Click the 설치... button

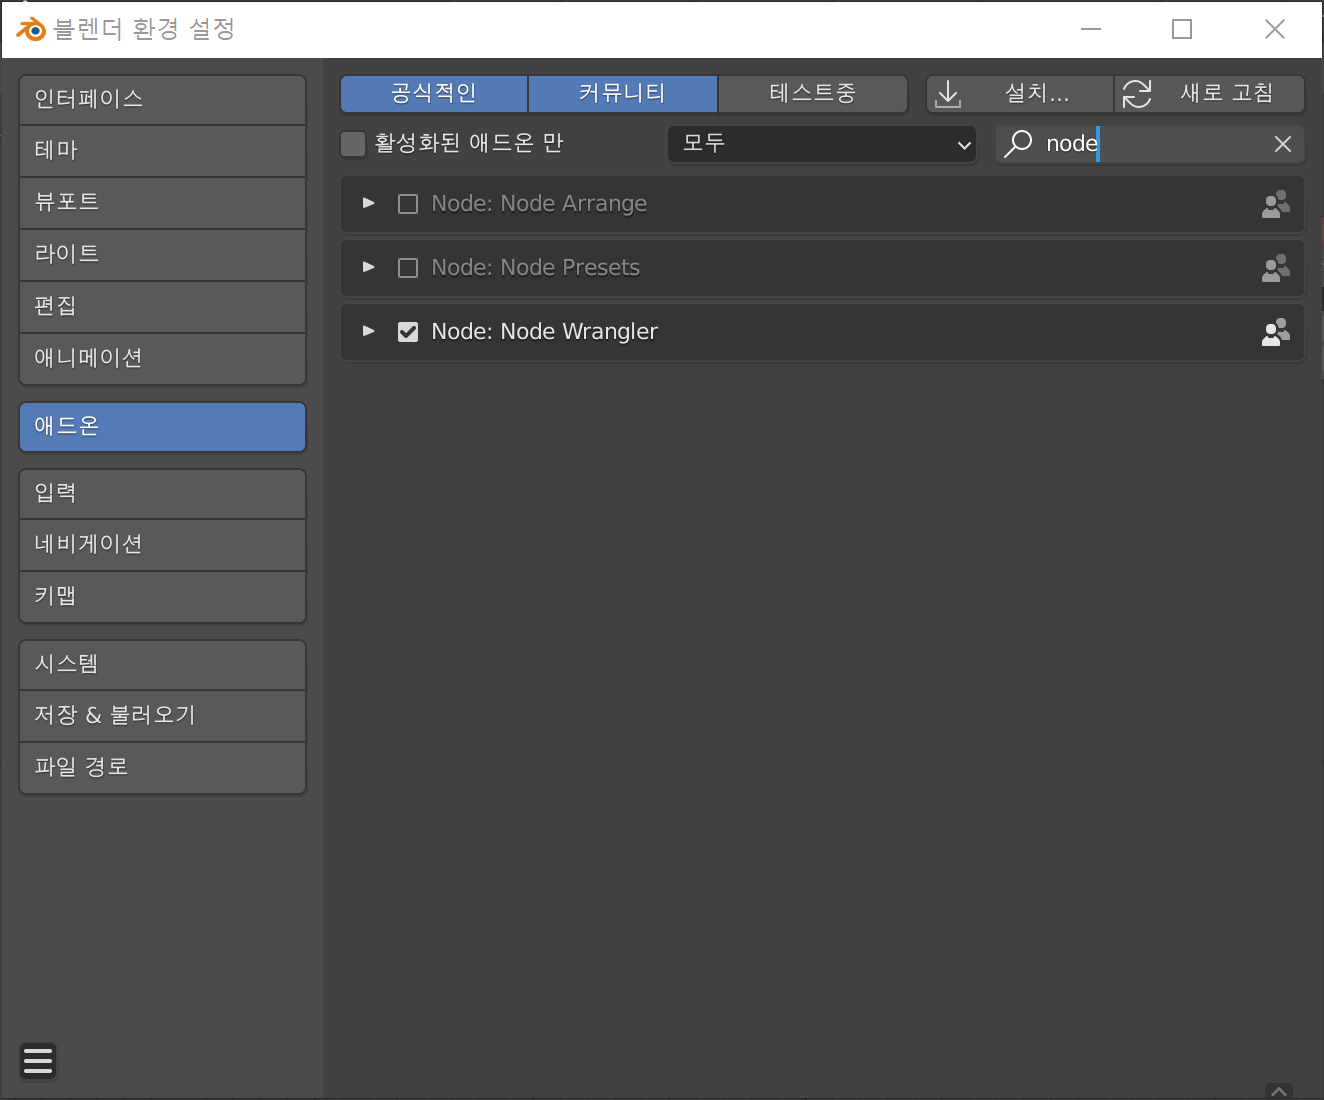coord(1019,94)
